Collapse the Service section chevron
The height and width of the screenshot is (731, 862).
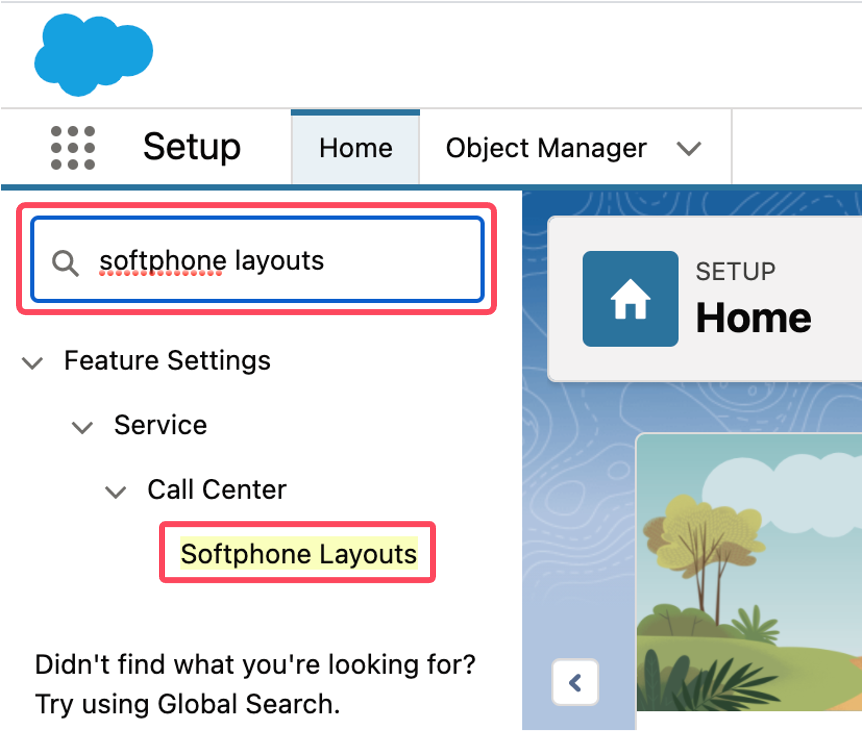(x=82, y=427)
